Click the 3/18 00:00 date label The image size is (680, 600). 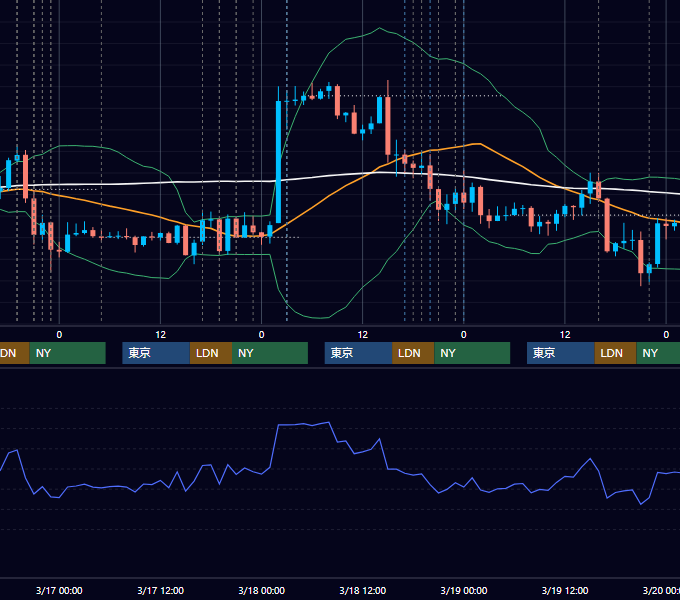coord(262,590)
